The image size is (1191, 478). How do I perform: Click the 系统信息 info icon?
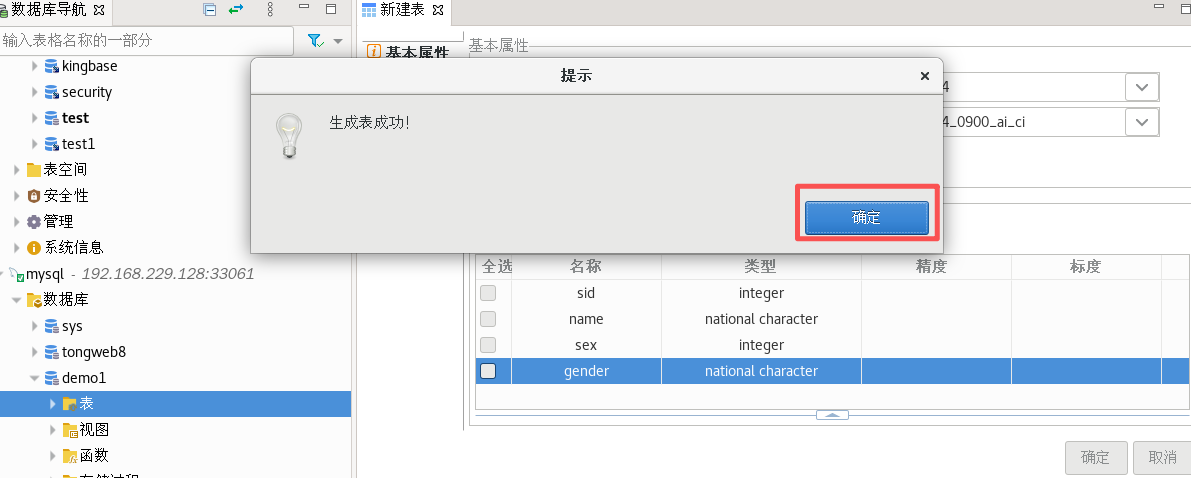tap(34, 248)
